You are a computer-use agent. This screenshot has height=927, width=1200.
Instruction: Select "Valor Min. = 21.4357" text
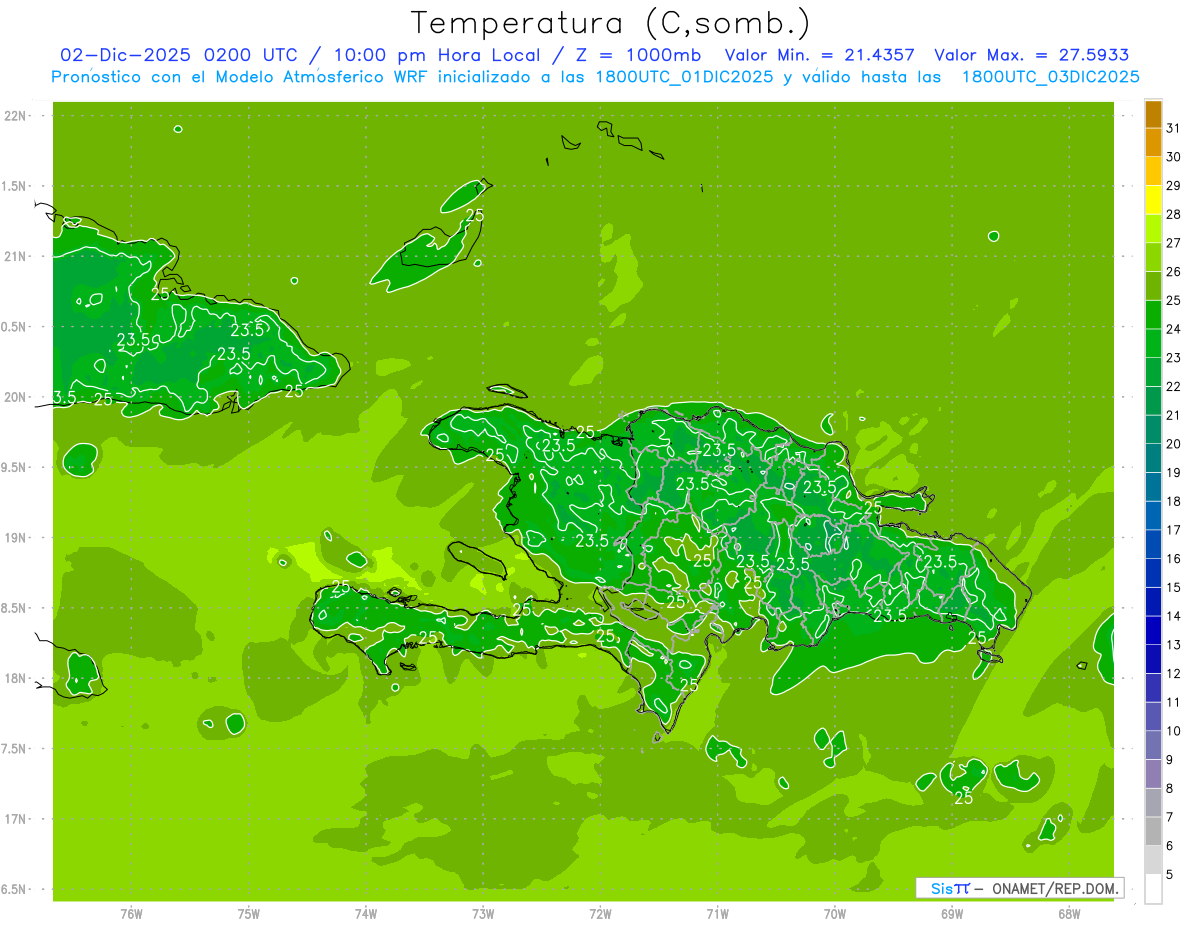coord(819,55)
